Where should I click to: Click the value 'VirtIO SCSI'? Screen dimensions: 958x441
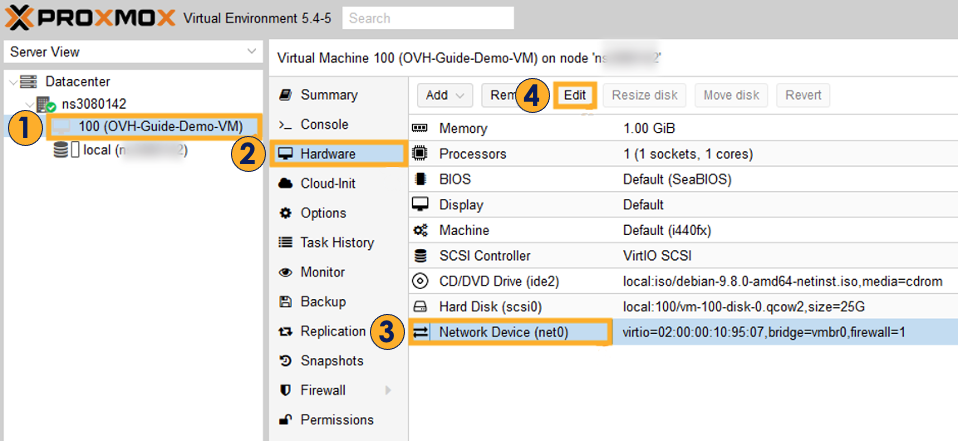click(x=657, y=256)
